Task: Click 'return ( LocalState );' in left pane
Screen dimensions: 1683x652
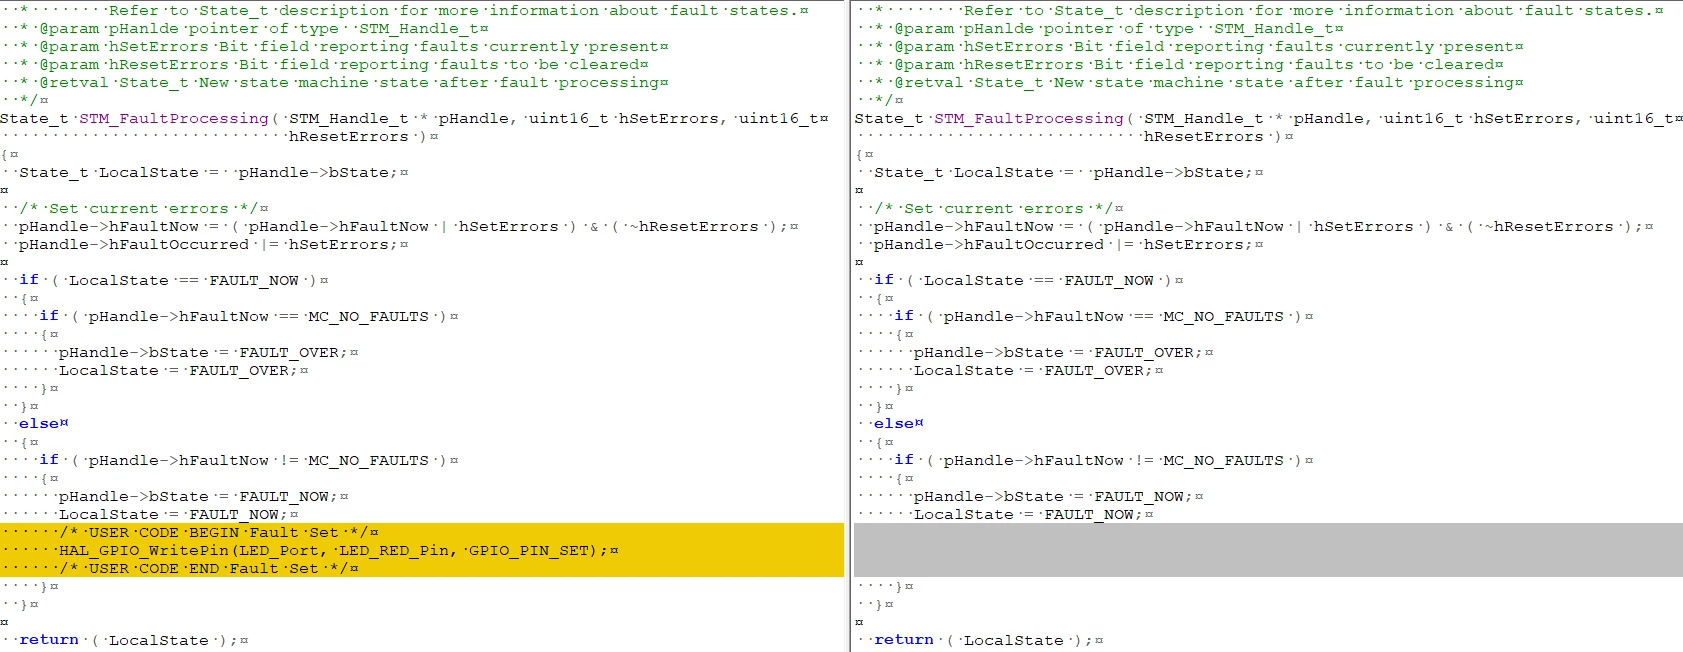Action: click(x=129, y=640)
